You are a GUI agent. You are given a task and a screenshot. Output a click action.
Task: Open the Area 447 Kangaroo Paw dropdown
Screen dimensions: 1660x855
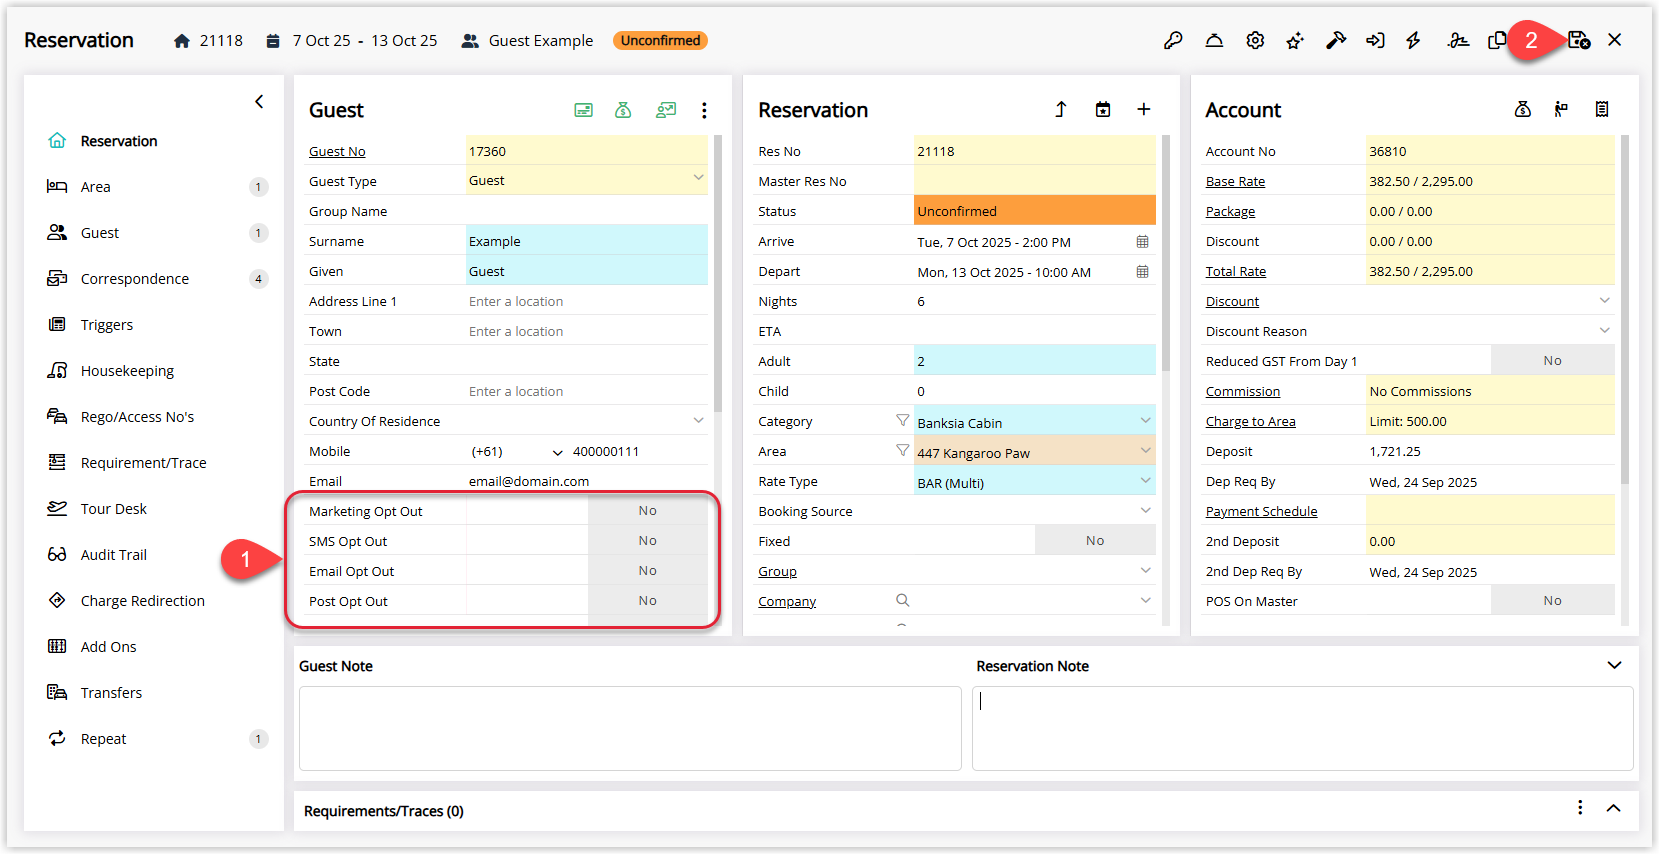coord(1145,451)
